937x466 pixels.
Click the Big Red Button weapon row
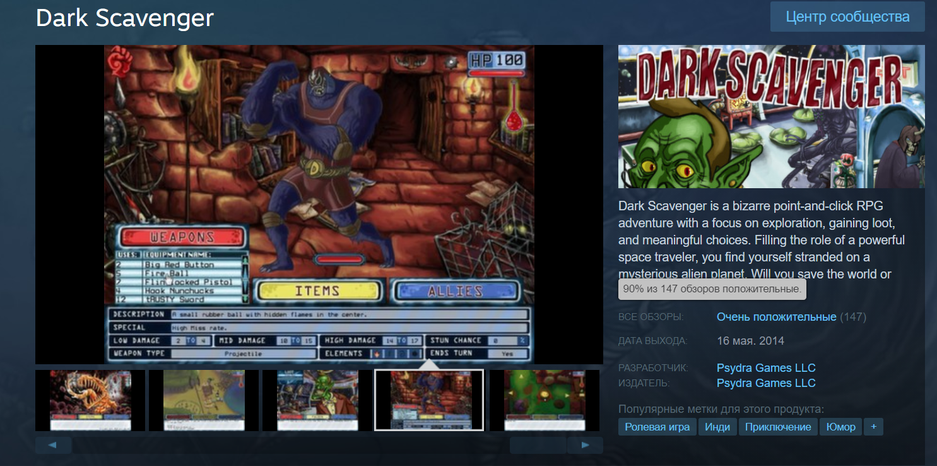pyautogui.click(x=178, y=264)
